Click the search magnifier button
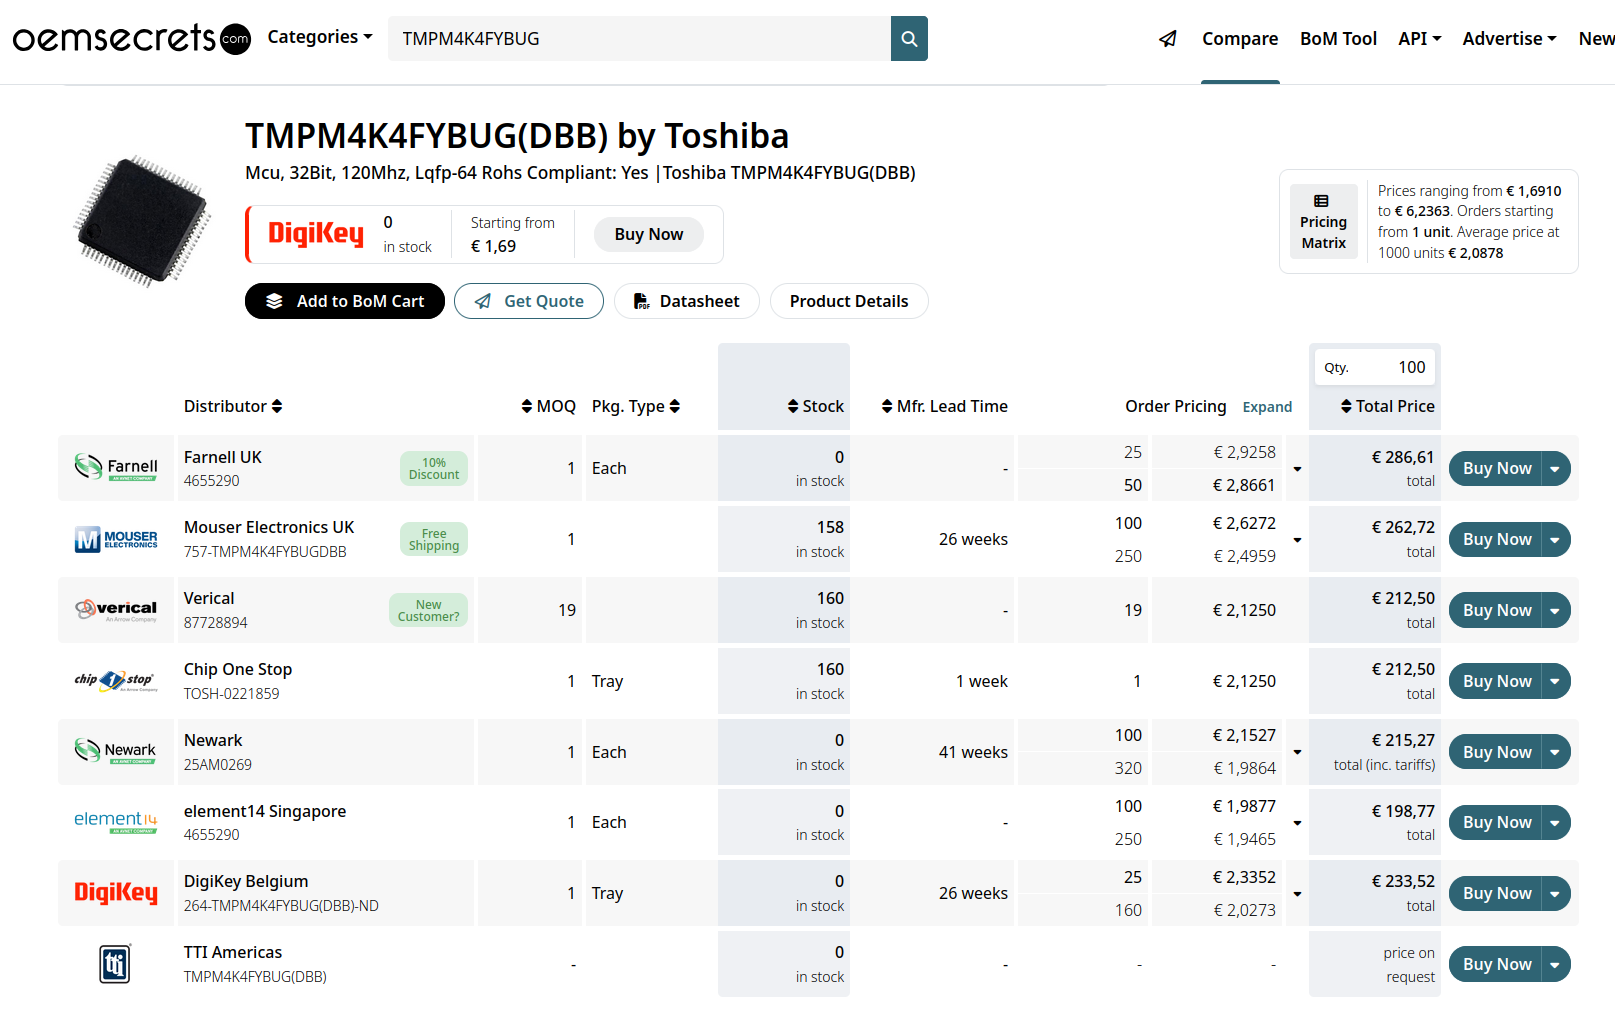 (909, 38)
